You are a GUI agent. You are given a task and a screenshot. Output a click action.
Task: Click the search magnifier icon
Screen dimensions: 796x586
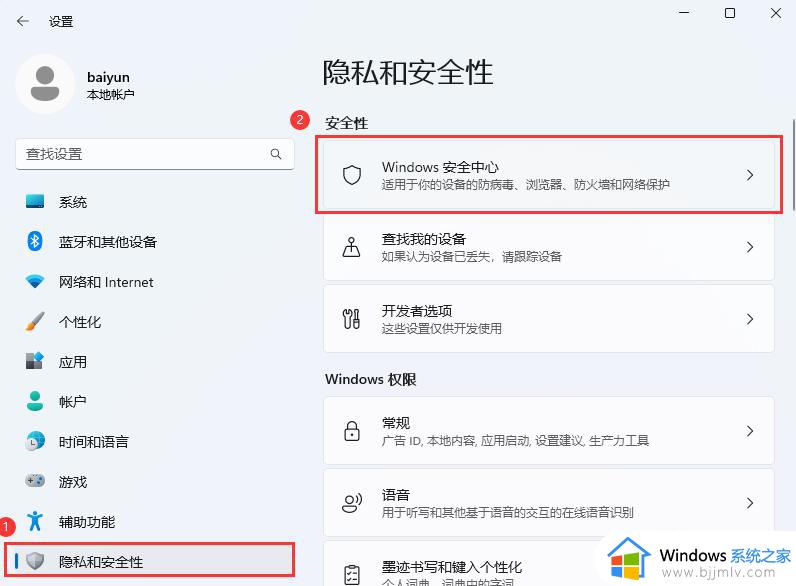[276, 154]
